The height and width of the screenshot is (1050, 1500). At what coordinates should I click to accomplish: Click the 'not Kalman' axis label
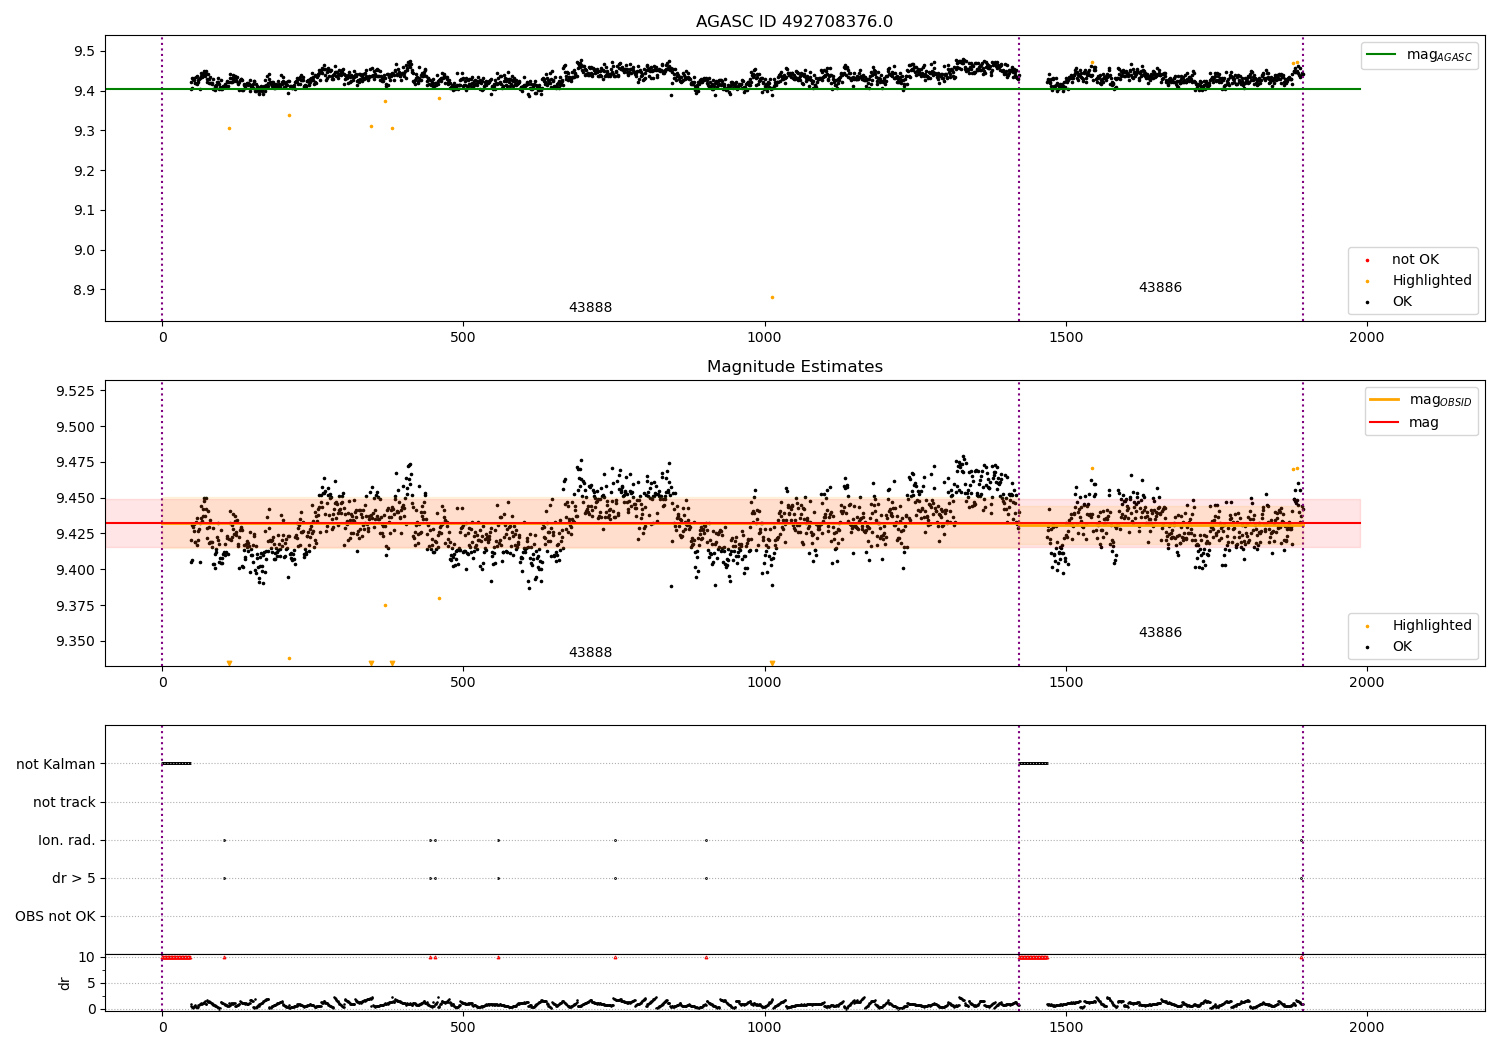[x=56, y=765]
